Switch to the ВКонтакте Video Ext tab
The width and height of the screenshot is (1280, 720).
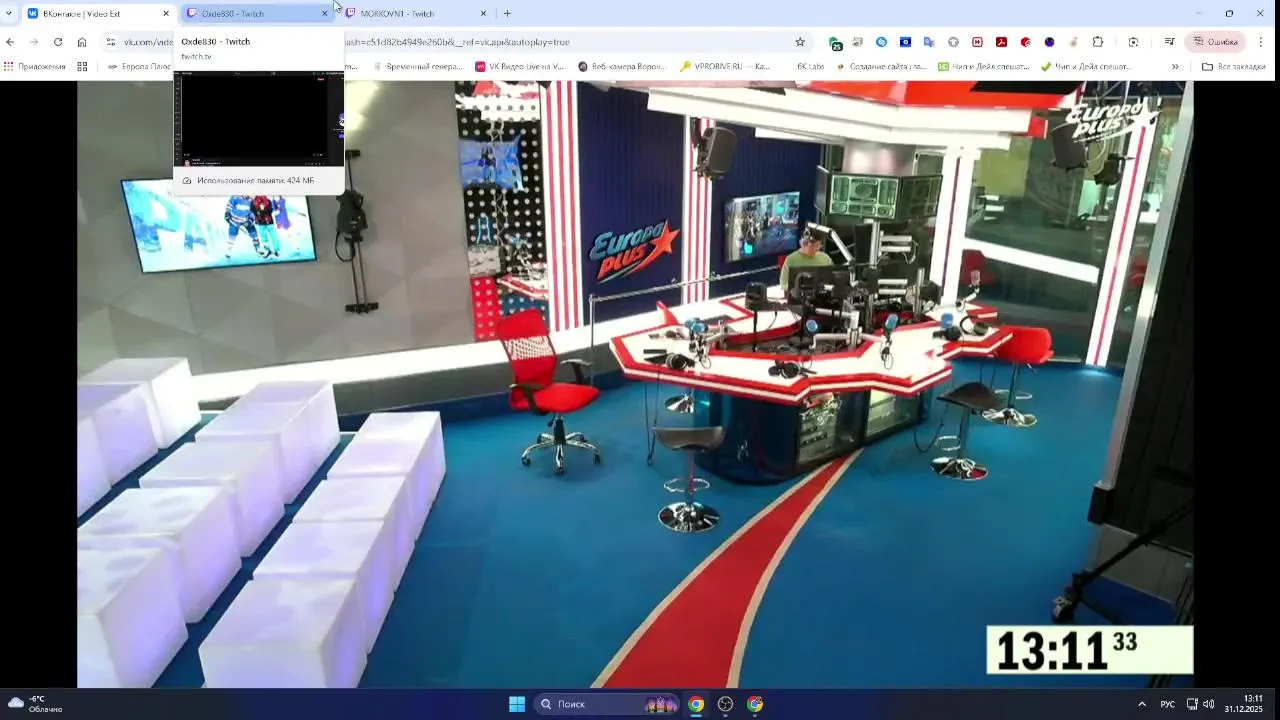pyautogui.click(x=98, y=14)
